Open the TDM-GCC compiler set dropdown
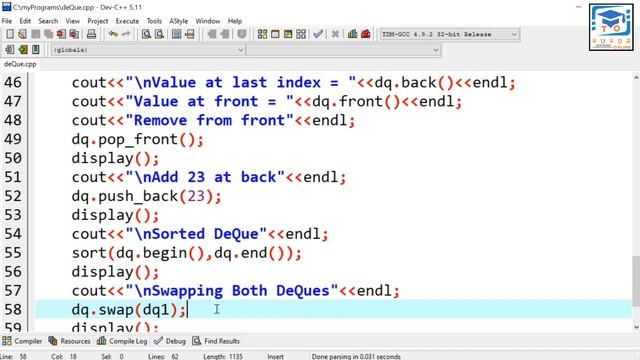The height and width of the screenshot is (360, 640). tap(449, 34)
